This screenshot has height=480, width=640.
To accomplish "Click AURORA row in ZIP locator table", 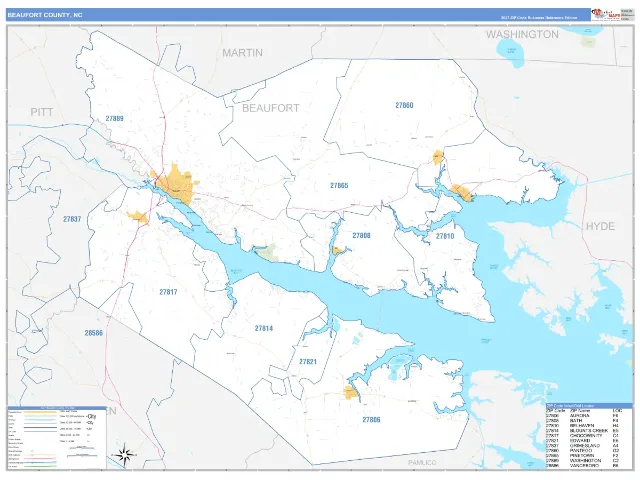I will coord(585,416).
